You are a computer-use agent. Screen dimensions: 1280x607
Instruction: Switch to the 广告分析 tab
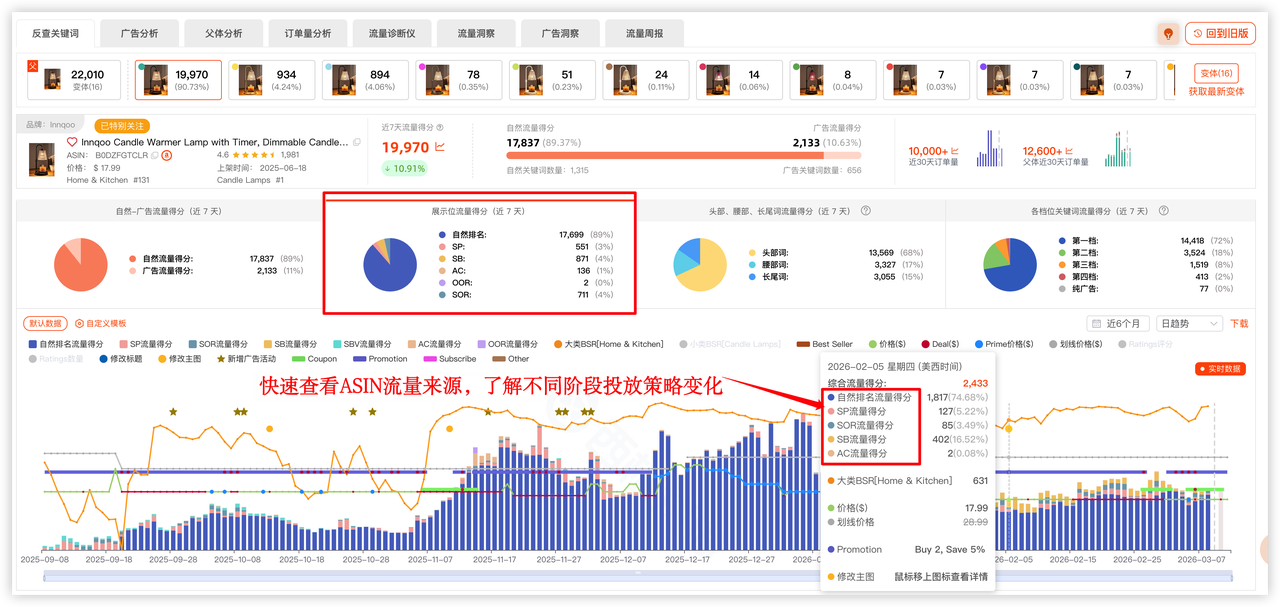coord(143,33)
